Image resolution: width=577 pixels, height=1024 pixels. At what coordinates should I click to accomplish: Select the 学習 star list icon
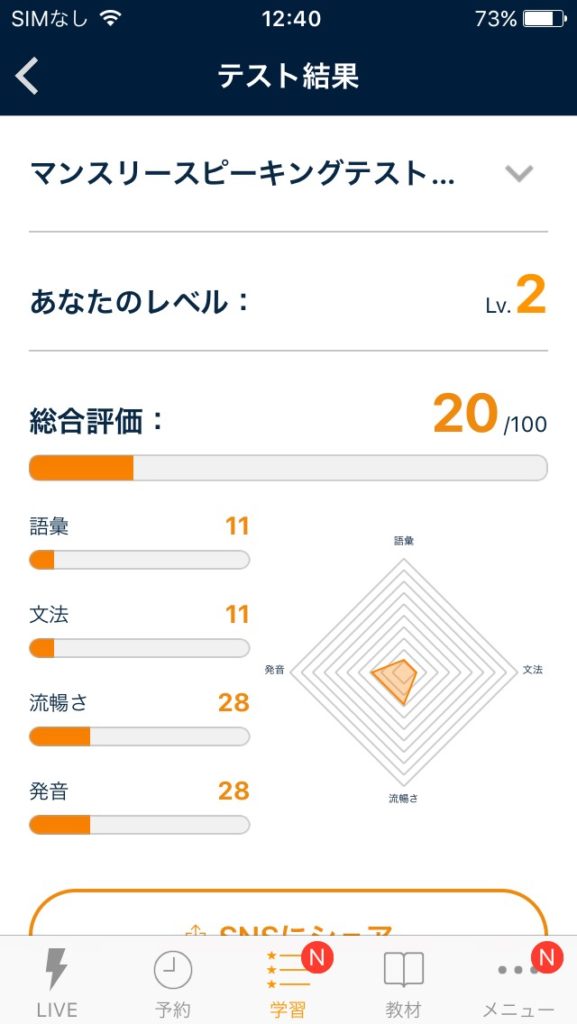pyautogui.click(x=288, y=970)
